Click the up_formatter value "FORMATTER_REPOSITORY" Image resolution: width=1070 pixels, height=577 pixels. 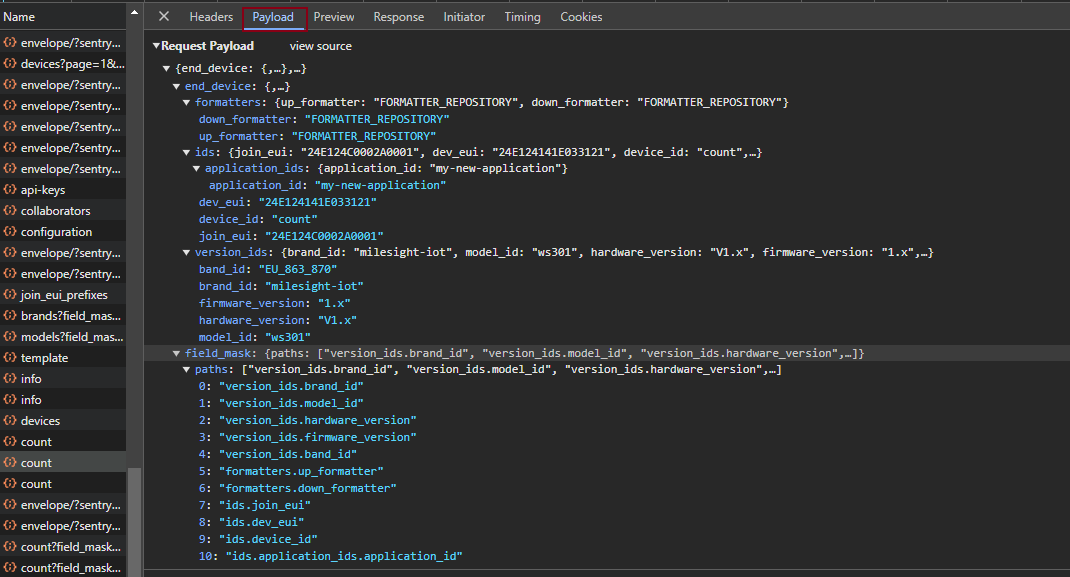(x=364, y=136)
